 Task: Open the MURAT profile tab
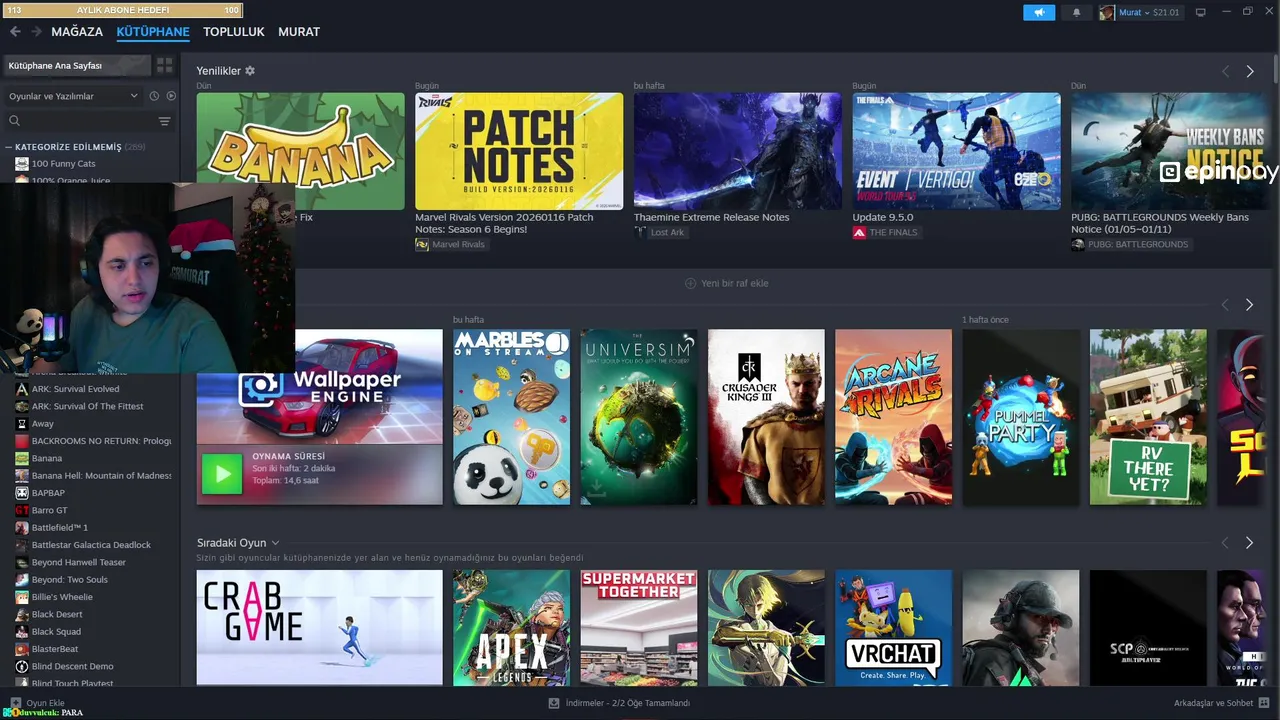coord(299,32)
